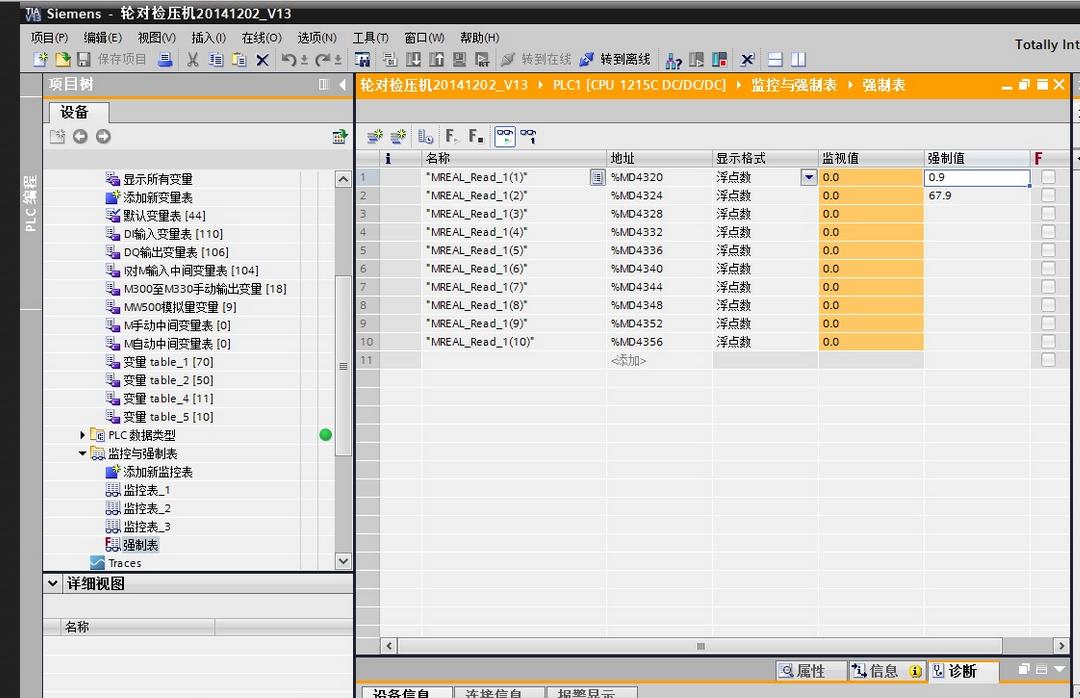The height and width of the screenshot is (698, 1080).
Task: Toggle force checkbox for MREAL_Read_1(10) row
Action: click(1048, 342)
